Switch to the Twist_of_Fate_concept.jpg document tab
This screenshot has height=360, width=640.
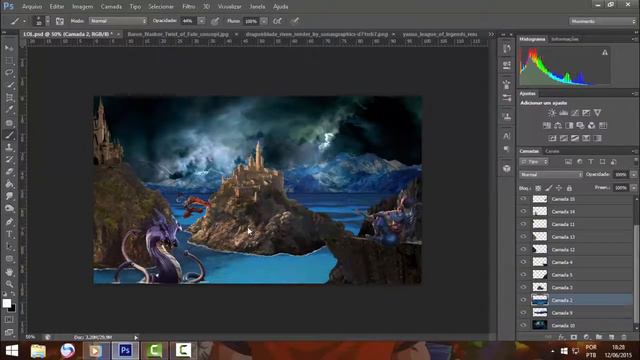(178, 34)
